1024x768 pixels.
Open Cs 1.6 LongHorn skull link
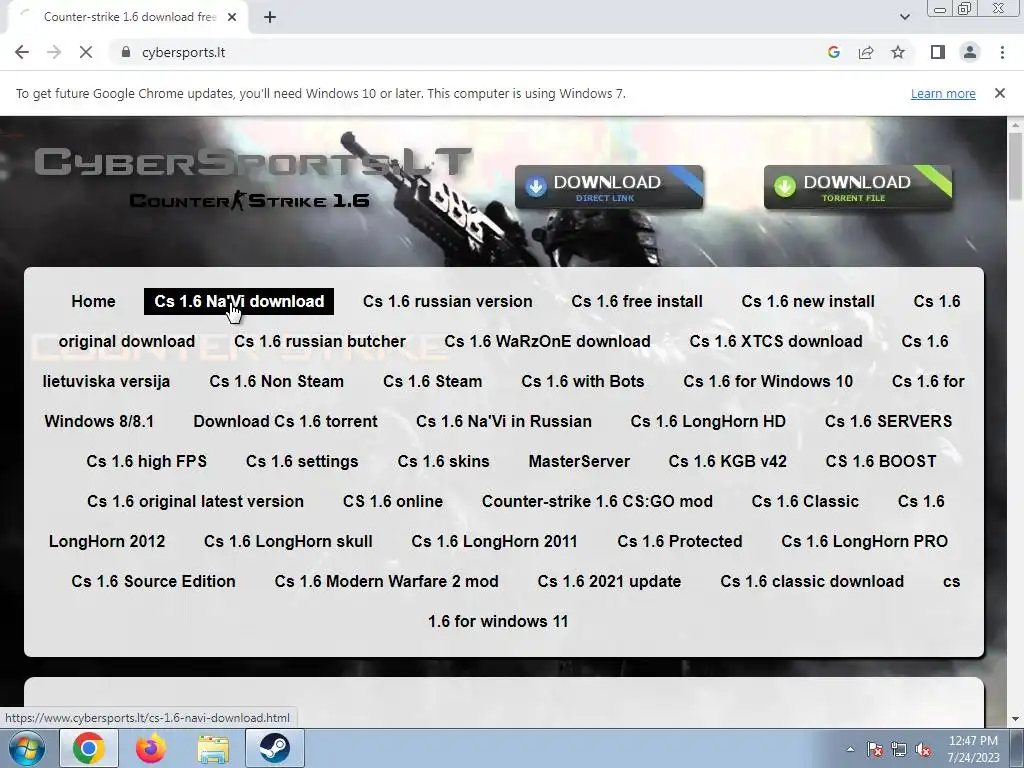pyautogui.click(x=288, y=541)
